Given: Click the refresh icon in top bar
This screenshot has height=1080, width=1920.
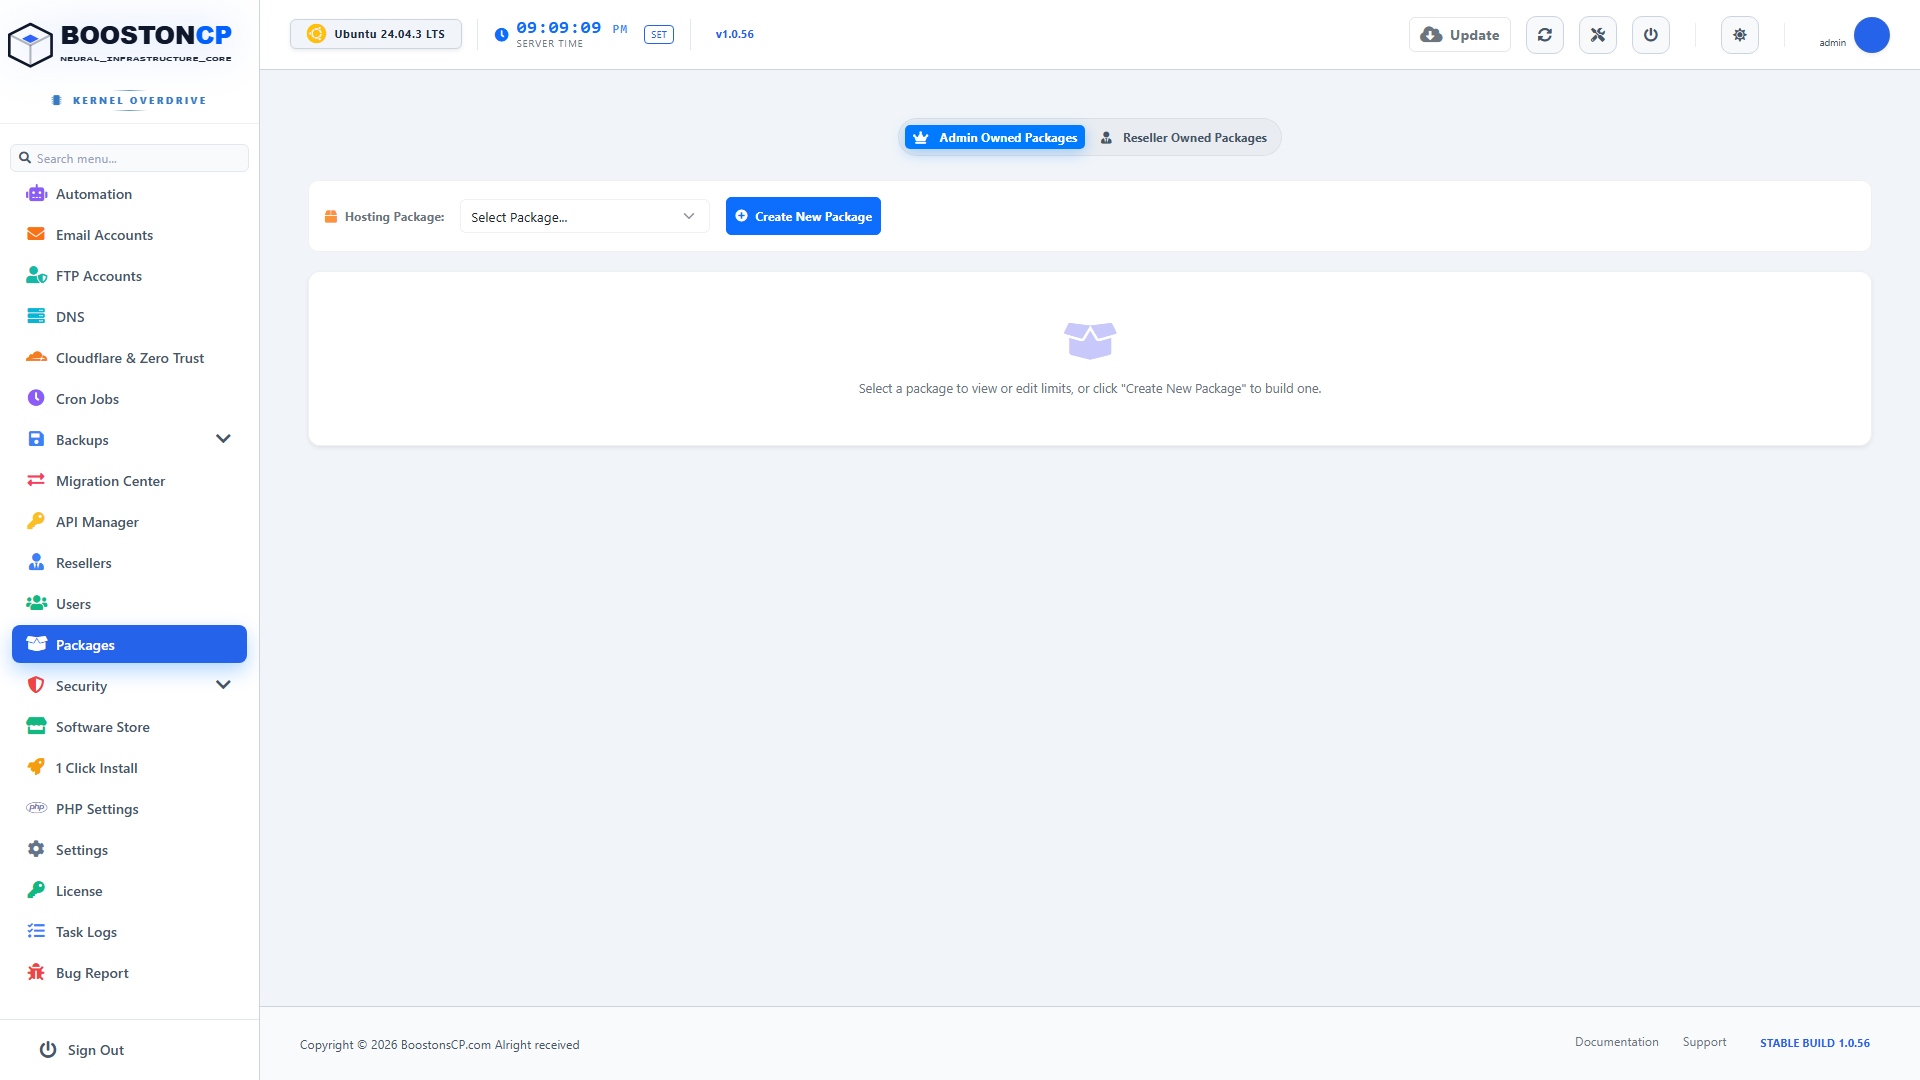Looking at the screenshot, I should pos(1545,35).
